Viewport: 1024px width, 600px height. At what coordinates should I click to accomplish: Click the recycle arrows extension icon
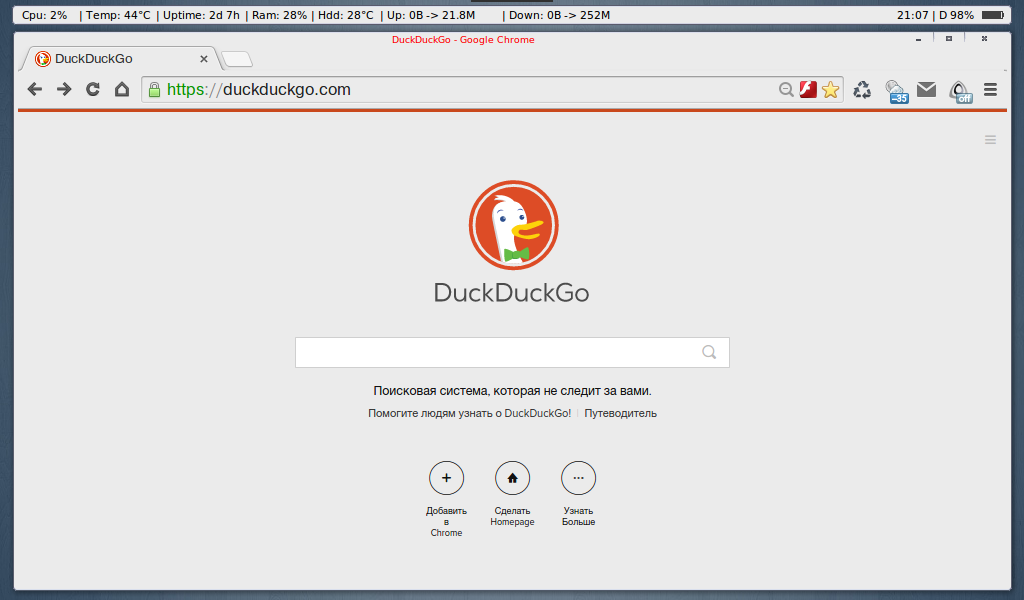862,89
